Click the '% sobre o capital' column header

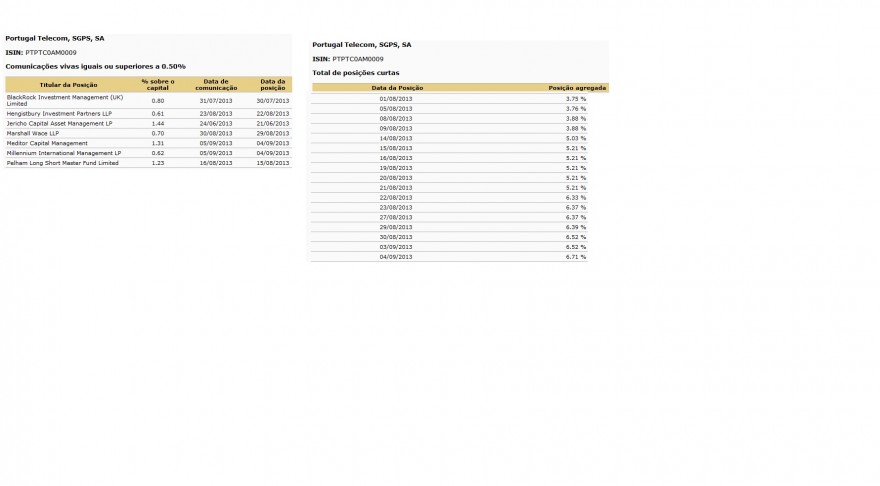click(x=158, y=85)
